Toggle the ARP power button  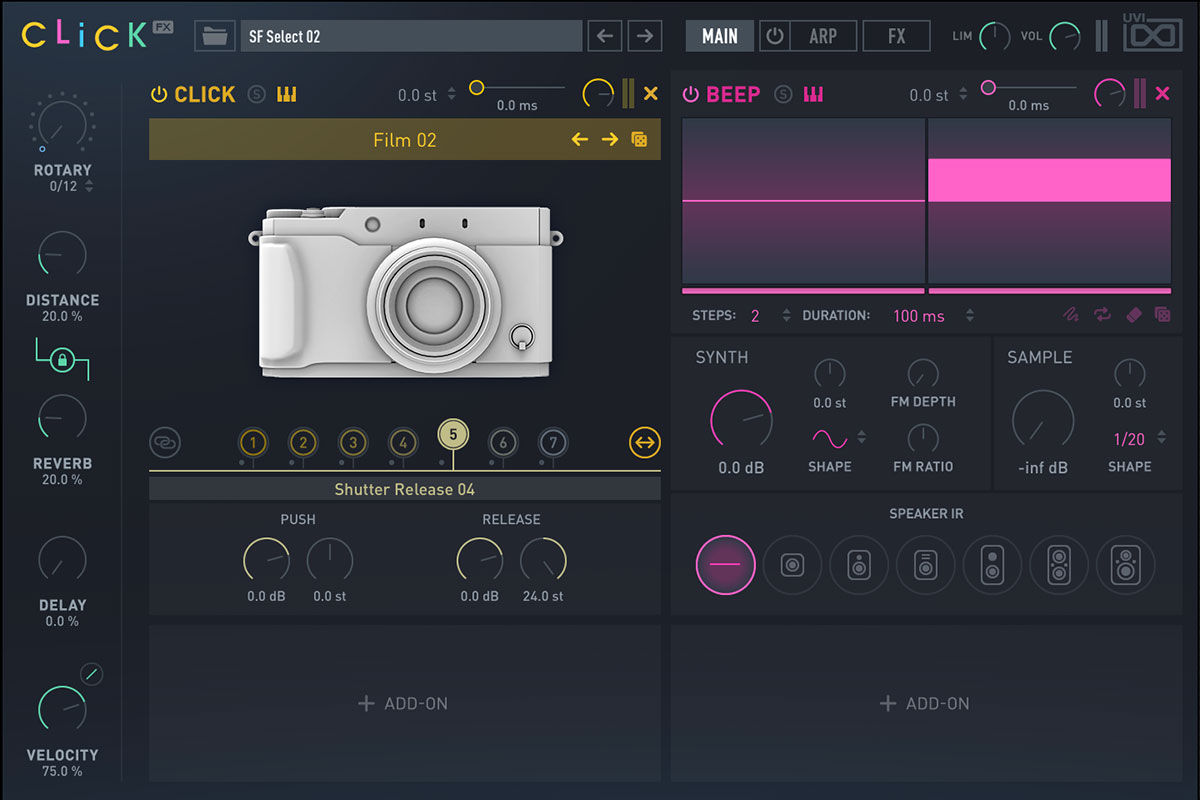click(x=774, y=36)
